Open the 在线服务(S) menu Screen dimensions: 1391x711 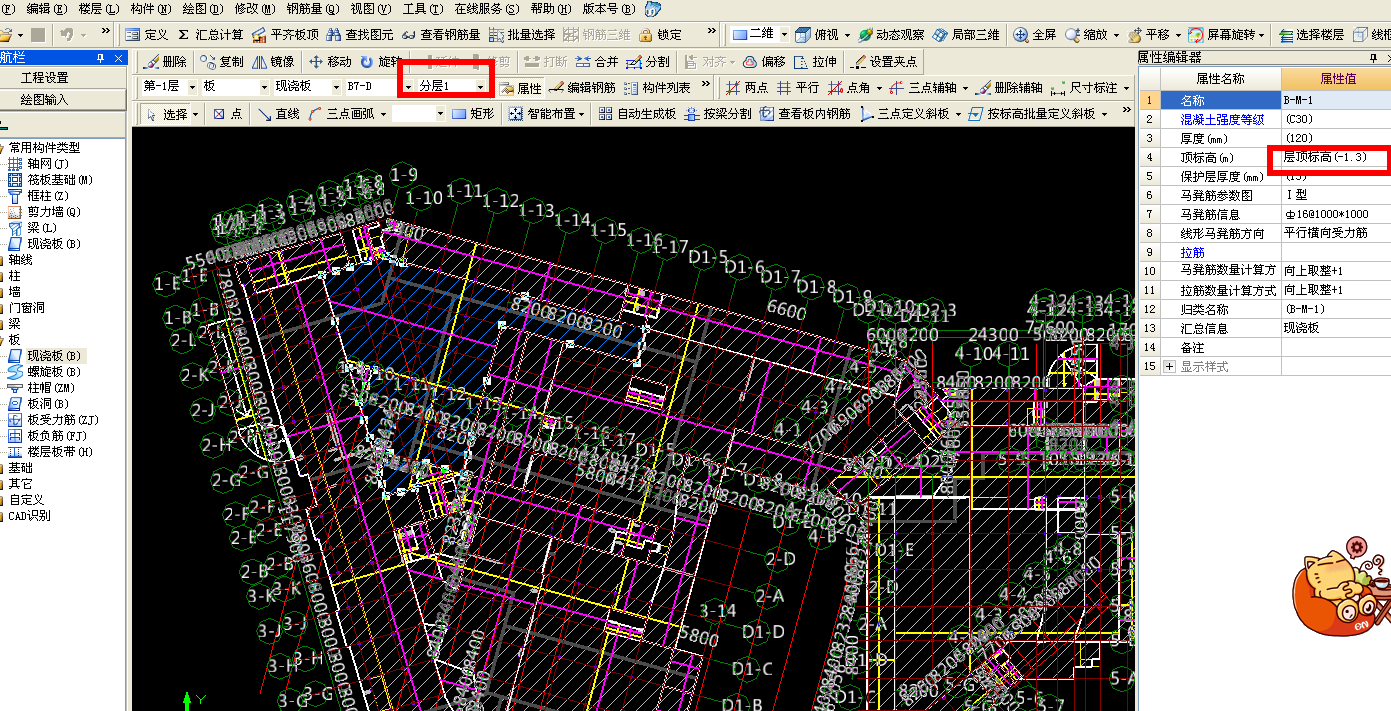(487, 8)
